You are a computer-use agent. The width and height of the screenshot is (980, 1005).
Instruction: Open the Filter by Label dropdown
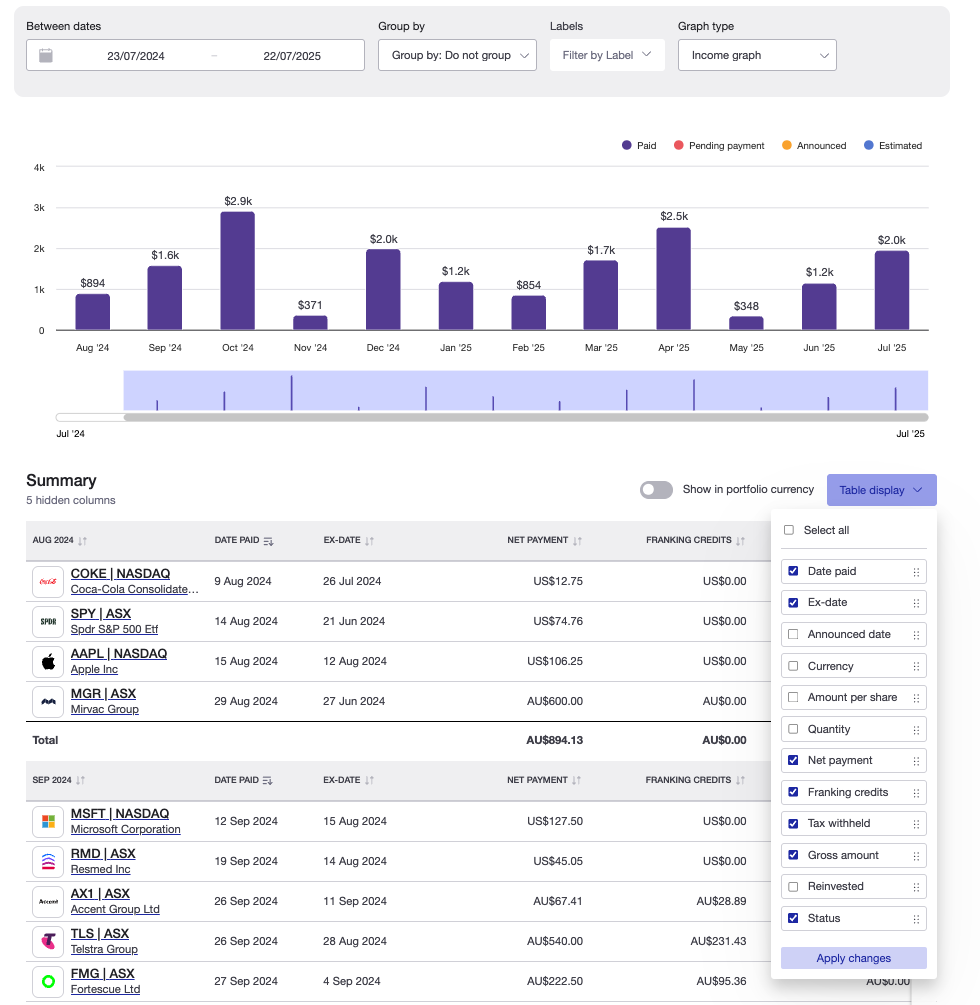point(607,55)
